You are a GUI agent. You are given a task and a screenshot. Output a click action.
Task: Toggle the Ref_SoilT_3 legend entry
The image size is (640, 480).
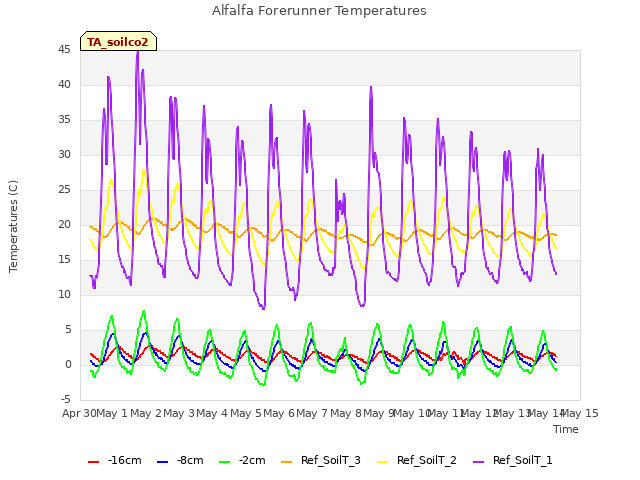(x=321, y=461)
